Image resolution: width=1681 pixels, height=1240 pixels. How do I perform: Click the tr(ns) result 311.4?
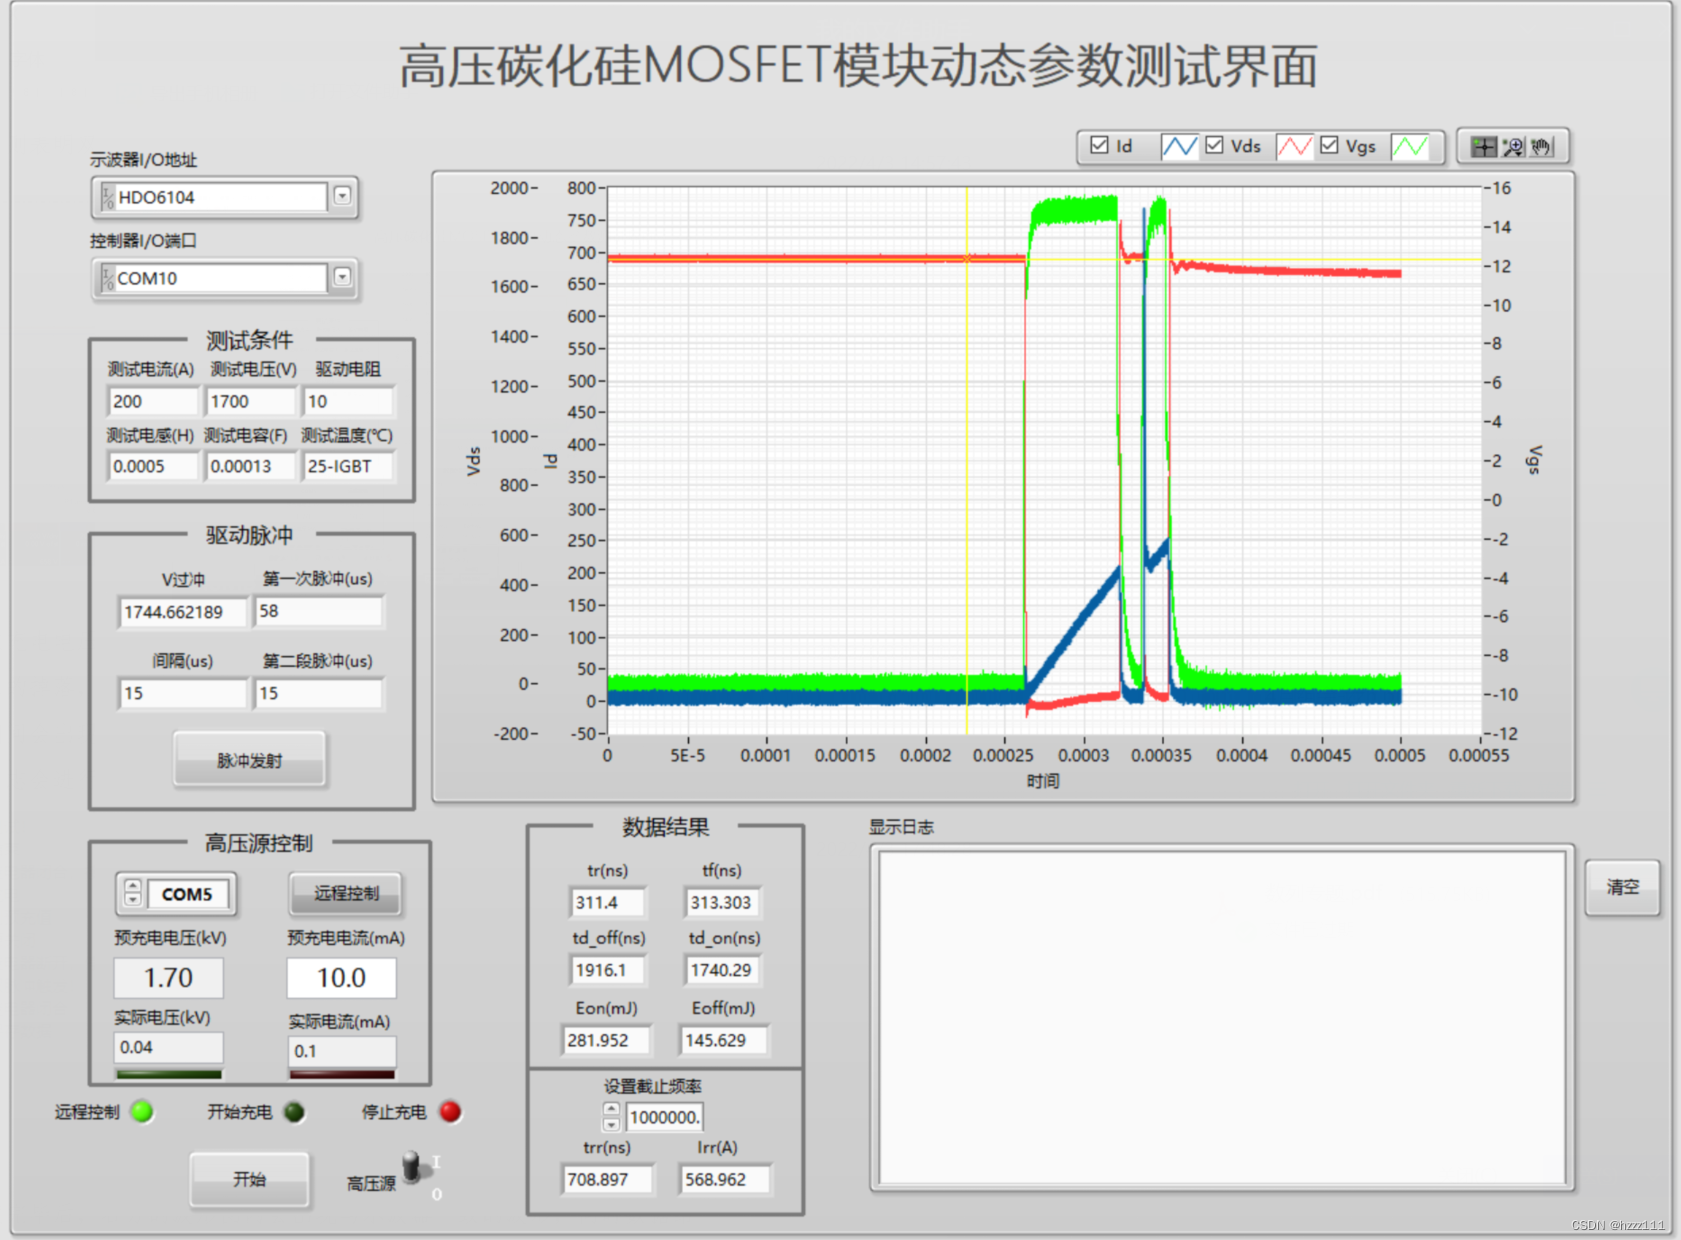607,902
